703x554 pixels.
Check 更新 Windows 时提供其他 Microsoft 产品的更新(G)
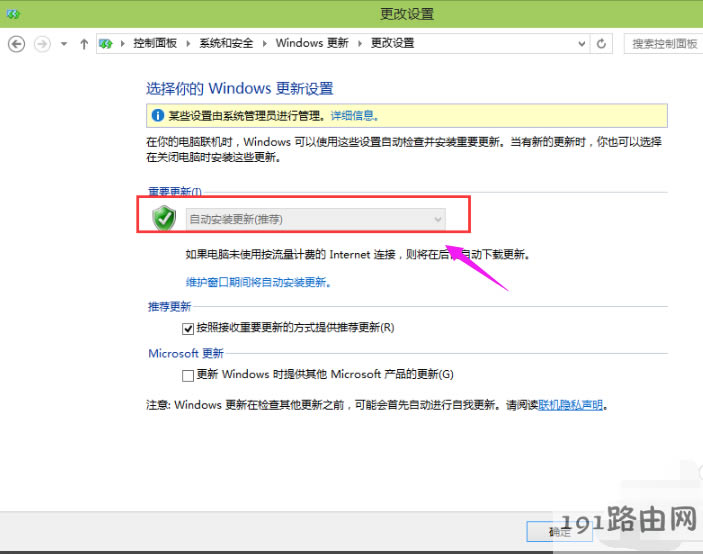pyautogui.click(x=188, y=375)
